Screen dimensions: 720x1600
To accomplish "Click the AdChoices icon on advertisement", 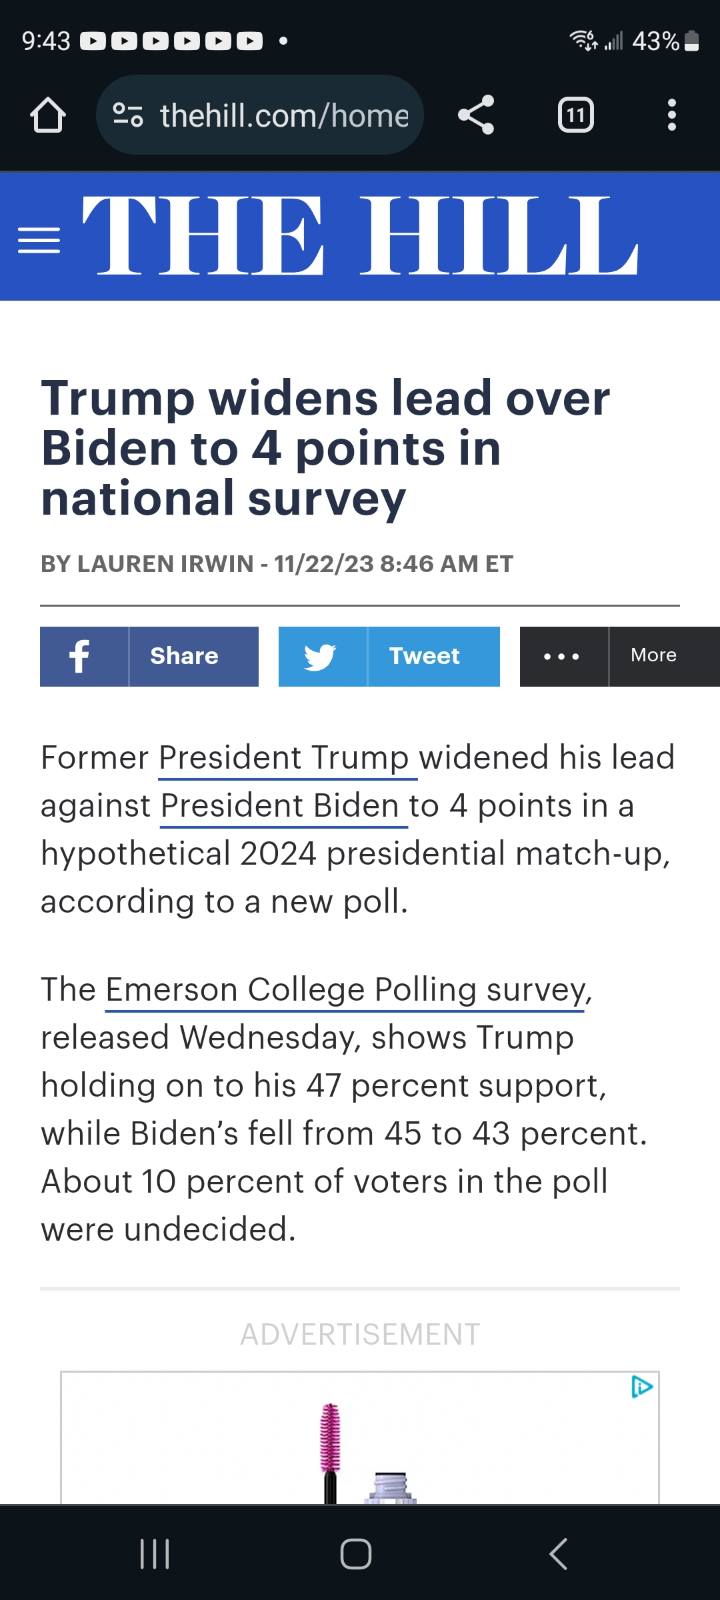I will (642, 1386).
